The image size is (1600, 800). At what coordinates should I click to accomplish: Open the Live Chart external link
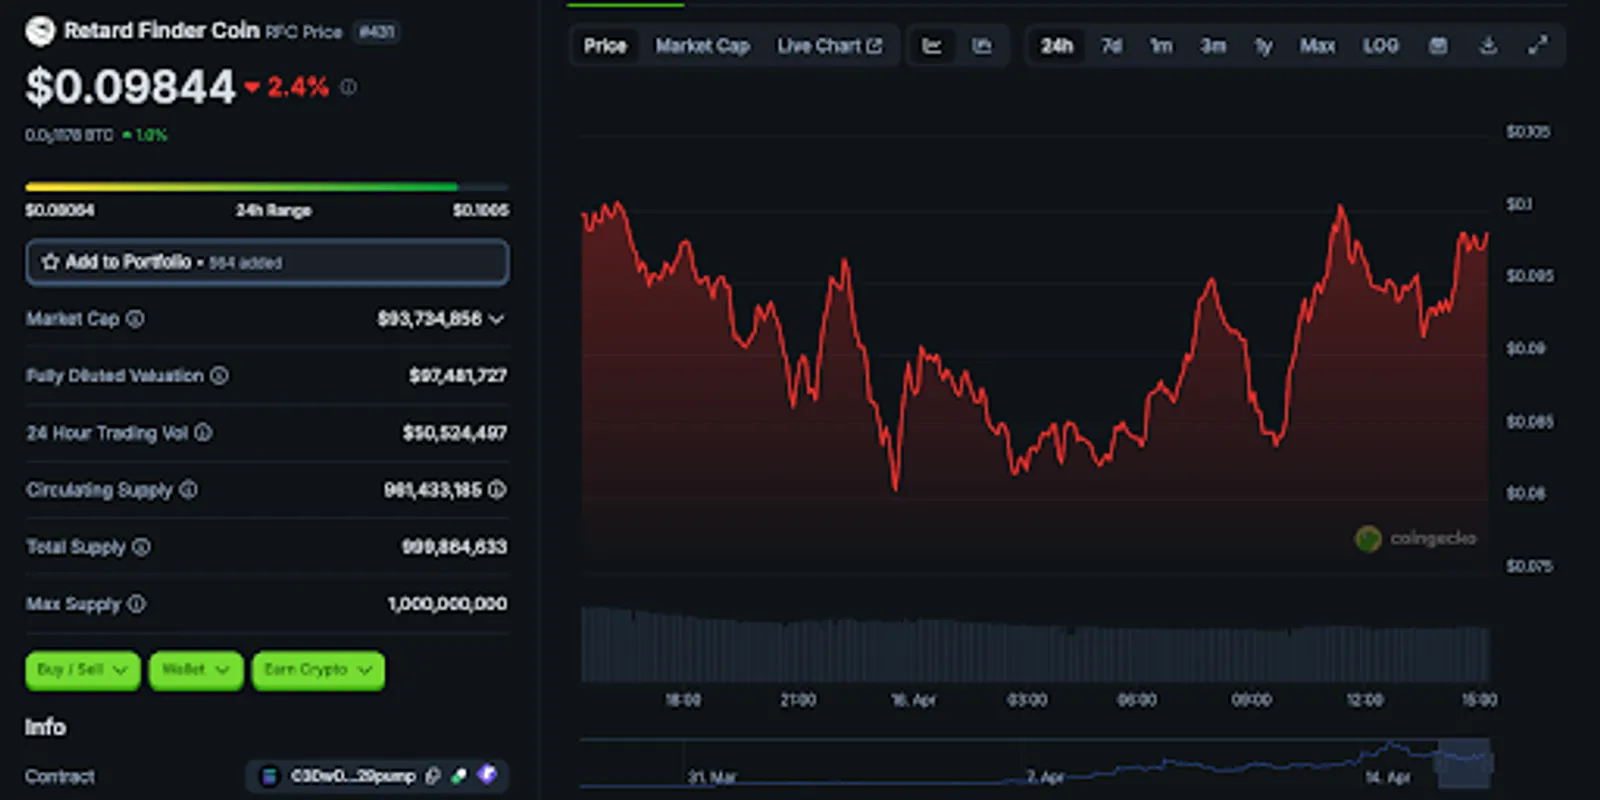(x=830, y=46)
